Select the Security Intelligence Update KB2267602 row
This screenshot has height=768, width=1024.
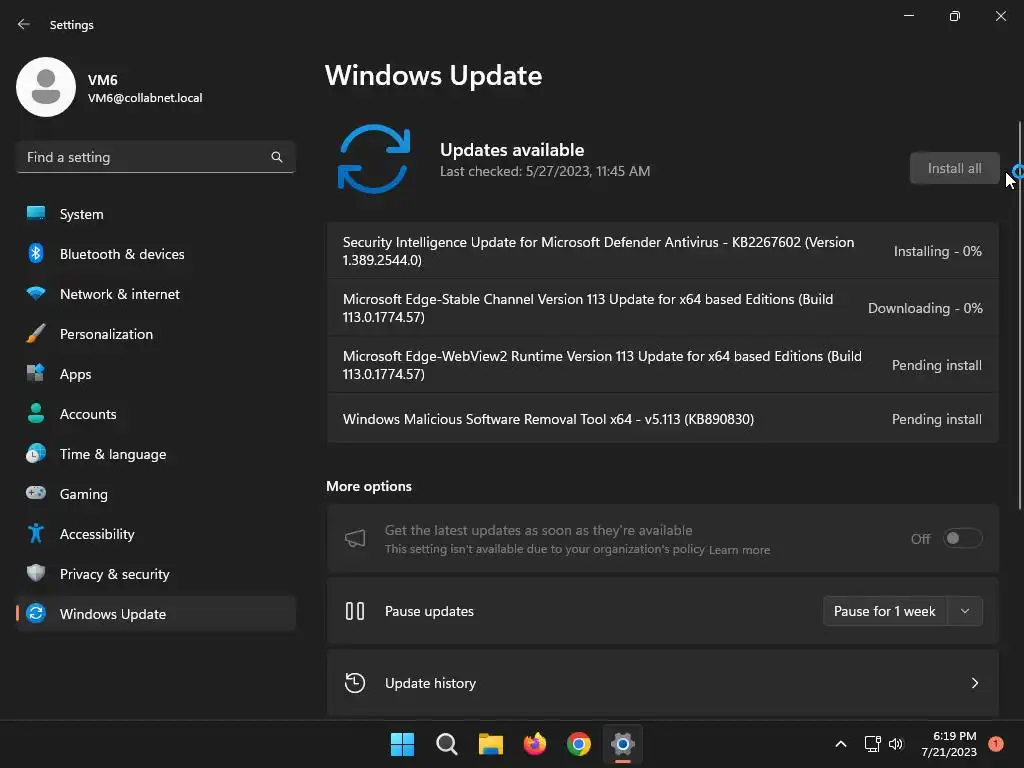(663, 251)
